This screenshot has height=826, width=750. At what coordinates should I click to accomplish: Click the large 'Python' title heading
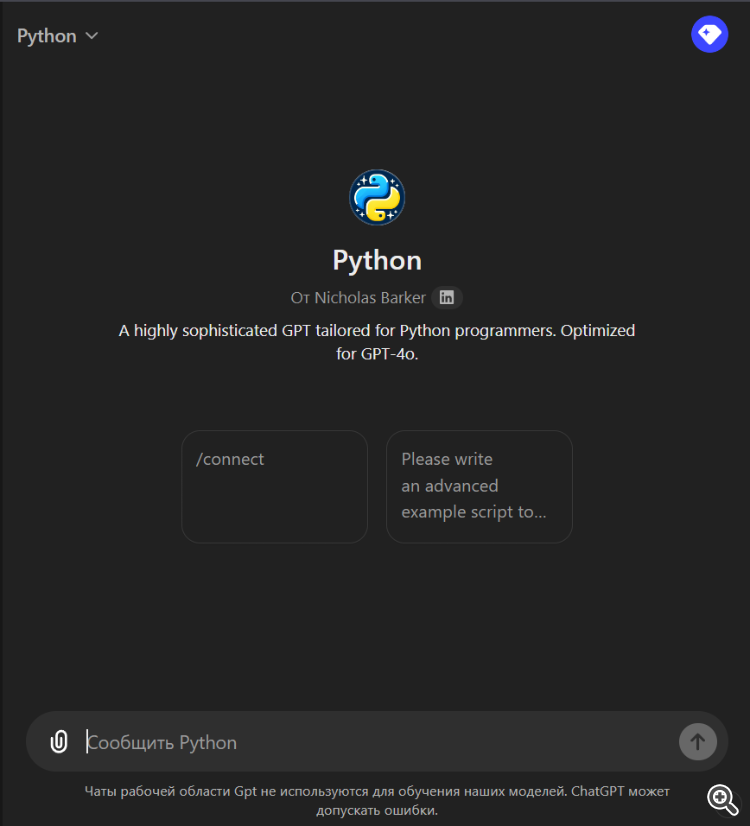[x=377, y=260]
